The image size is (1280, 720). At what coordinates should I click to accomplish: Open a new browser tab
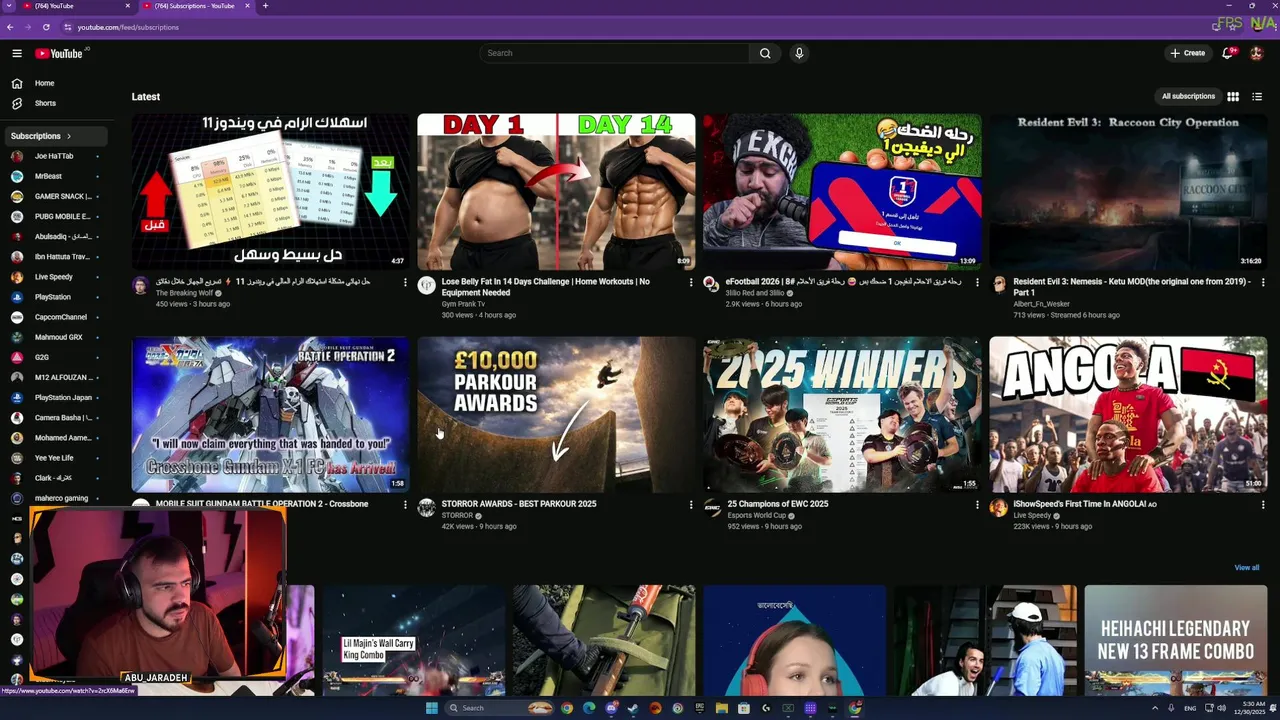click(265, 6)
